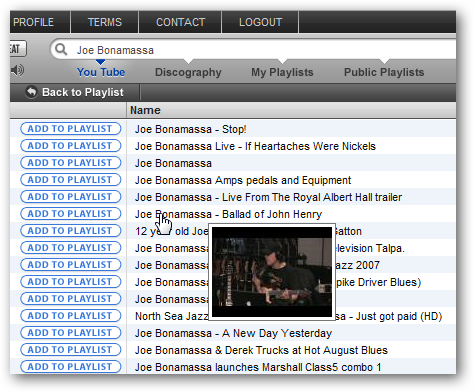
Task: Open the TERMS page
Action: [105, 22]
